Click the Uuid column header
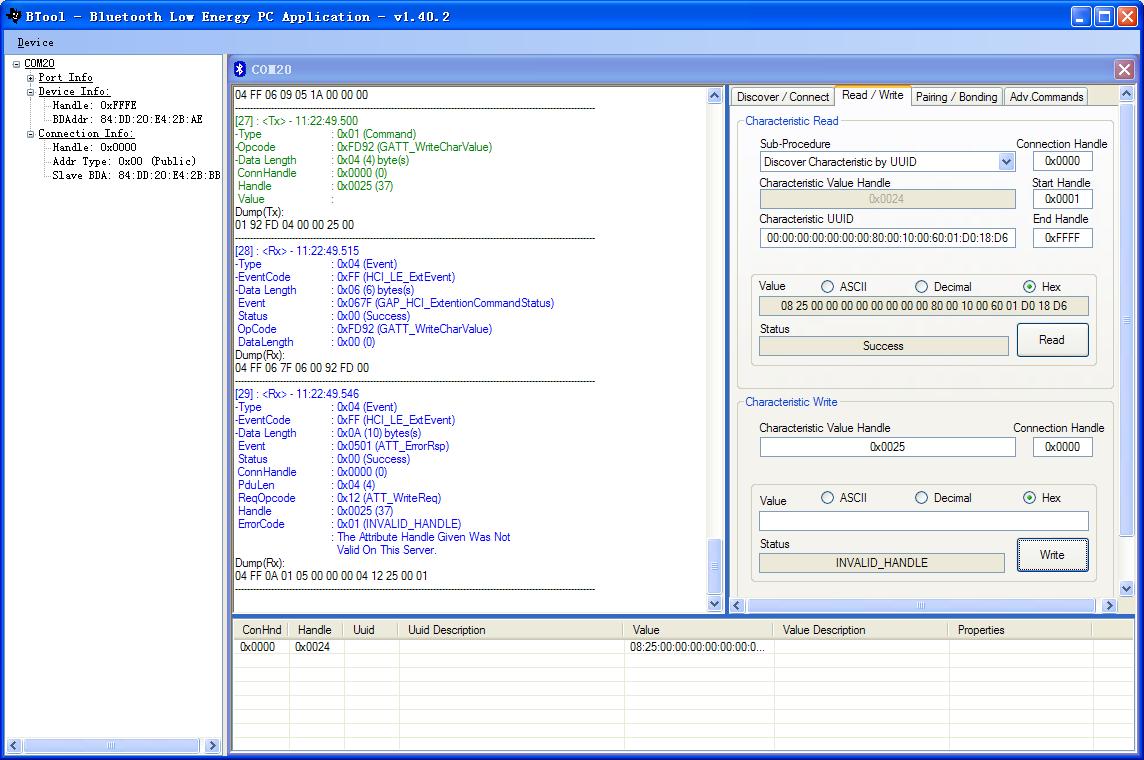Image resolution: width=1144 pixels, height=760 pixels. [x=371, y=629]
